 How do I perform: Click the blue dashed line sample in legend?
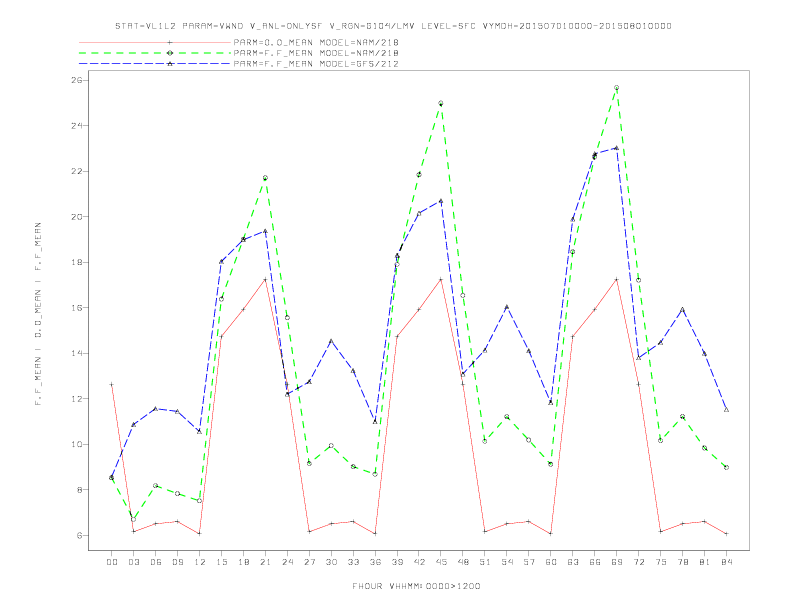click(155, 64)
